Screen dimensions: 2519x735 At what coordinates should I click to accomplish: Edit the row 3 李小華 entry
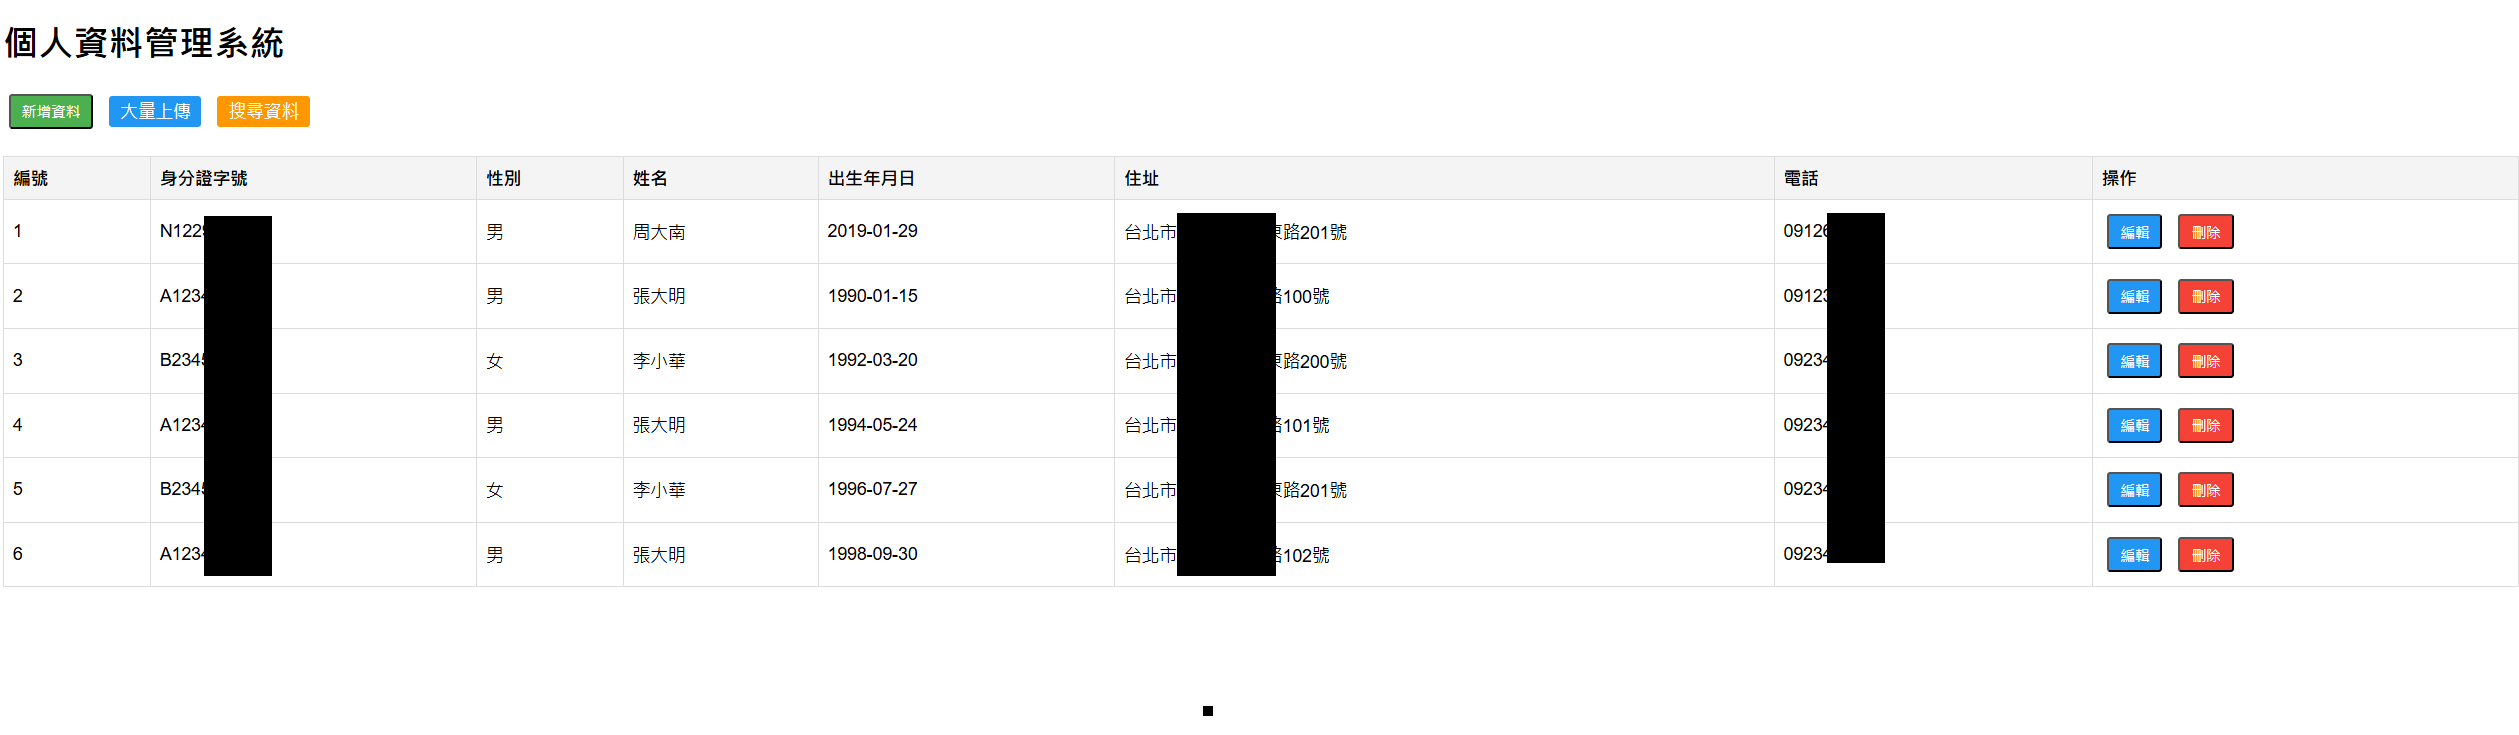(x=2133, y=361)
